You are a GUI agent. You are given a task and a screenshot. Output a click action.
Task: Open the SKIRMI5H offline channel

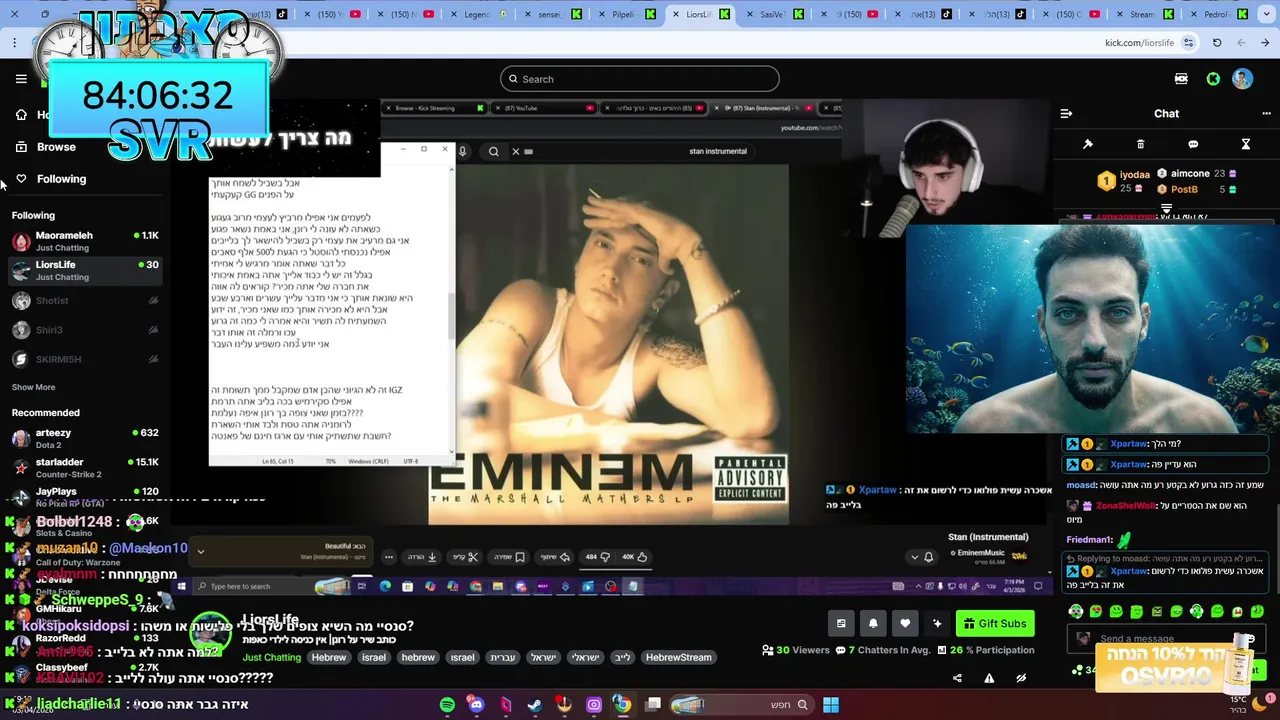coord(85,359)
